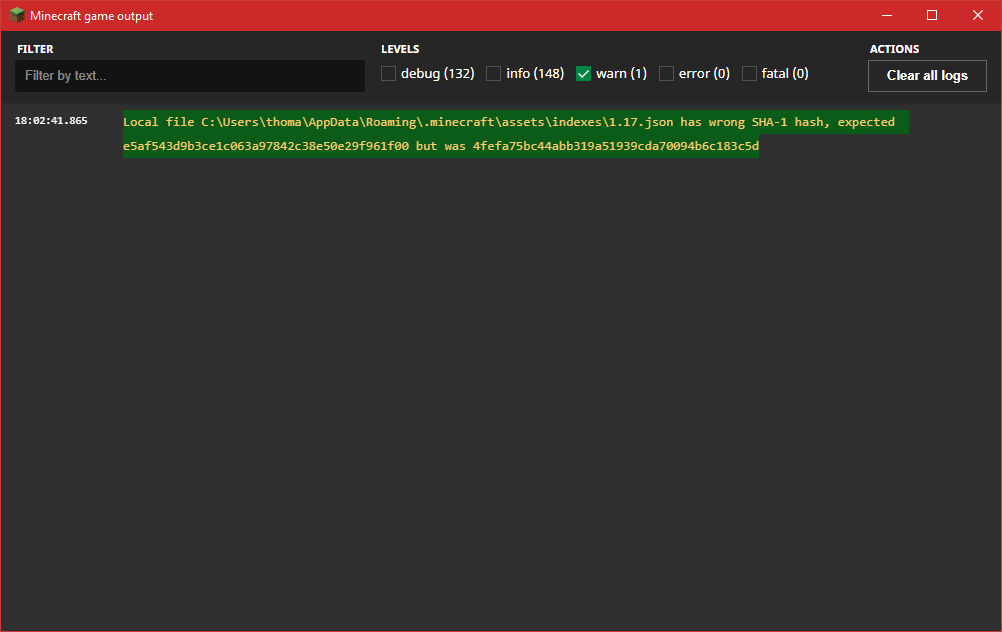Maximize the Minecraft game output window
1002x632 pixels.
pyautogui.click(x=932, y=15)
